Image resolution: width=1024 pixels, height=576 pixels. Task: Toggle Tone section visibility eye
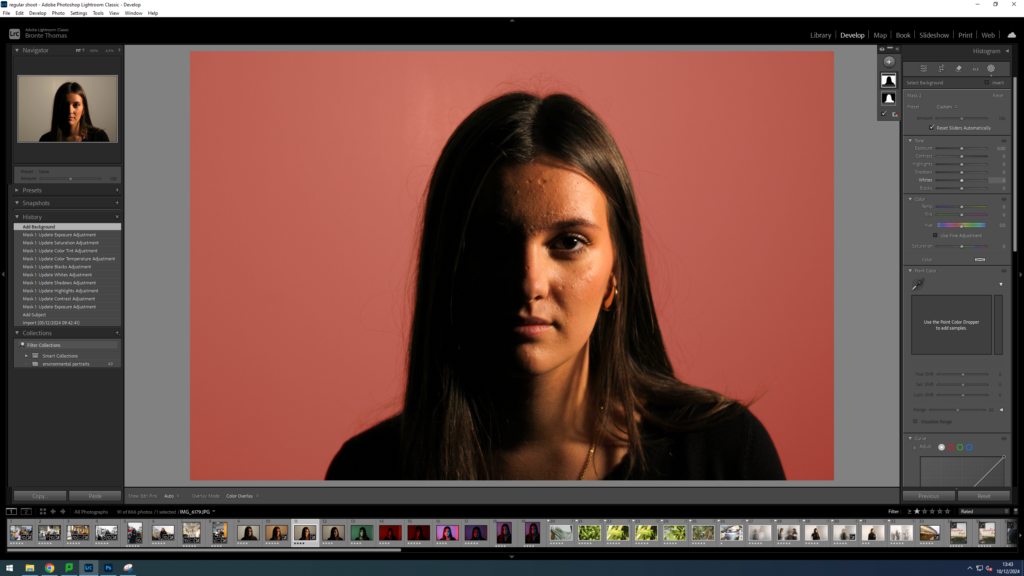tap(1004, 140)
